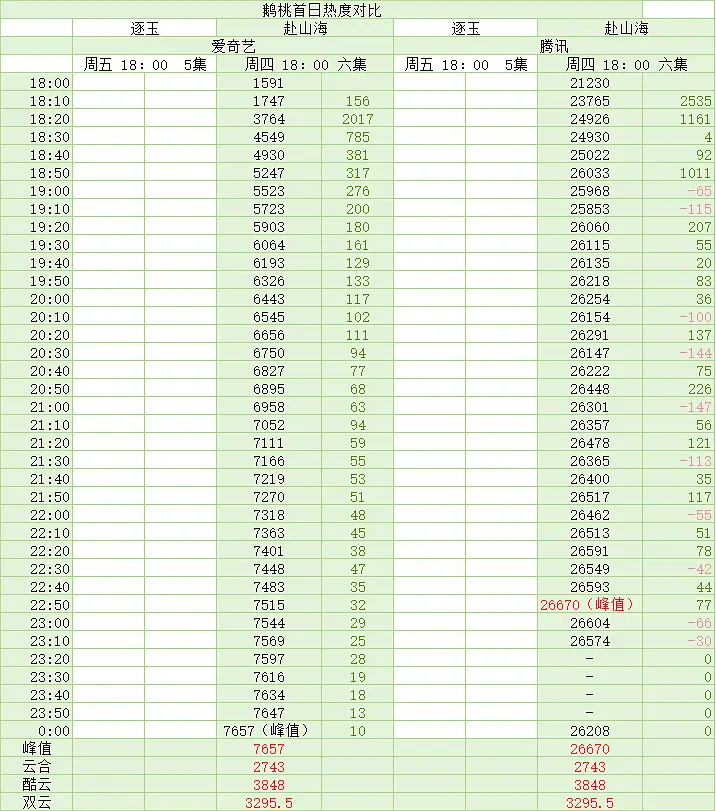The image size is (716, 811).
Task: Click the cell 7657（峰值）
Action: click(x=266, y=731)
